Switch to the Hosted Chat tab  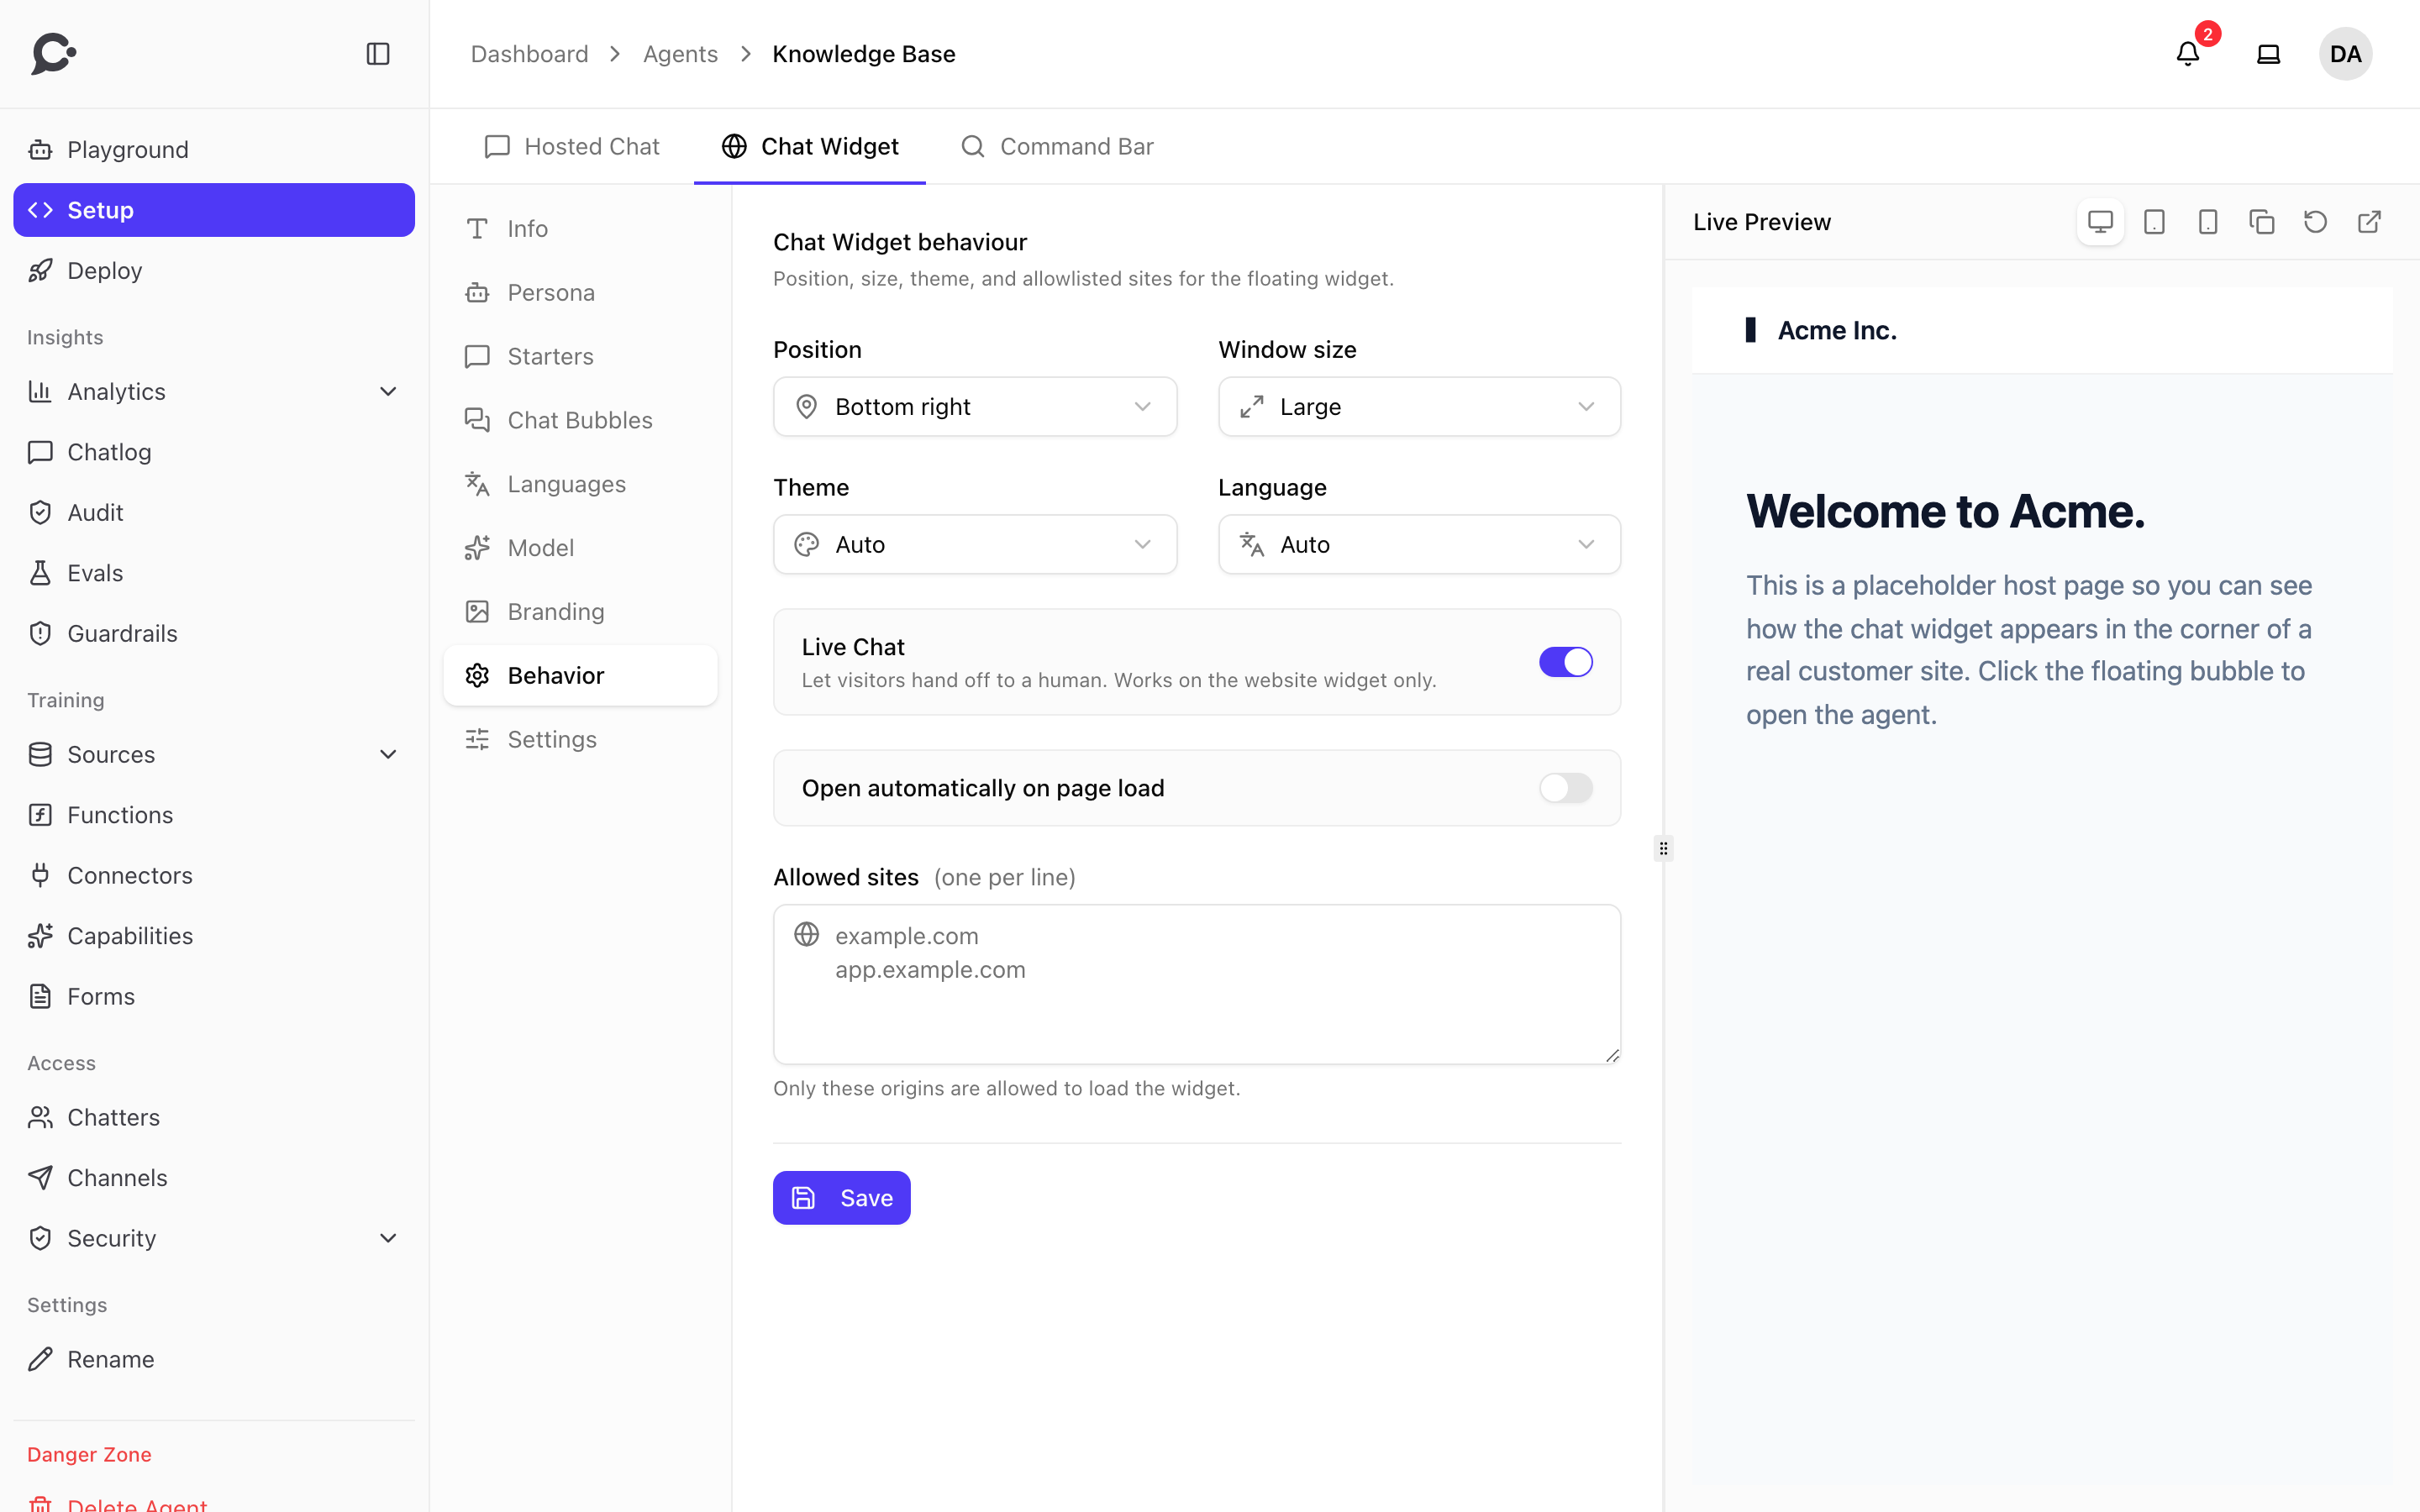[x=572, y=147]
